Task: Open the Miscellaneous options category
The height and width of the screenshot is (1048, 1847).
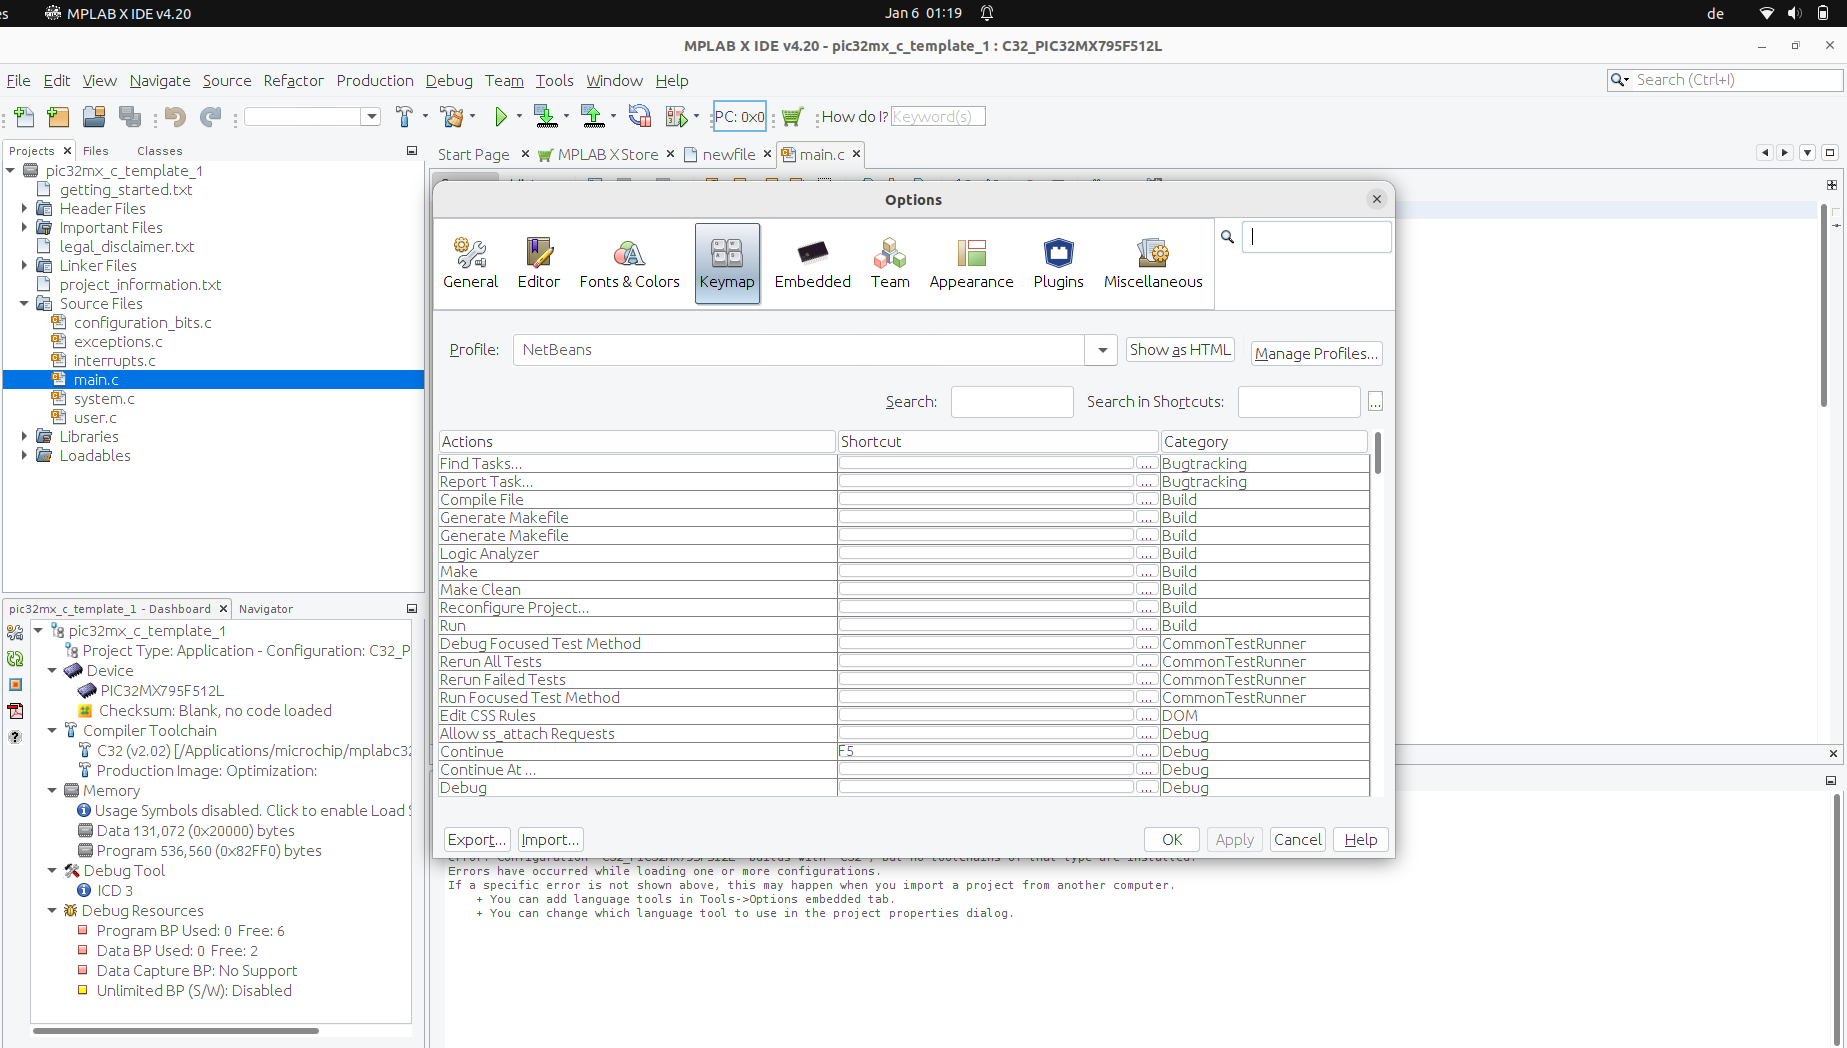Action: pos(1153,263)
